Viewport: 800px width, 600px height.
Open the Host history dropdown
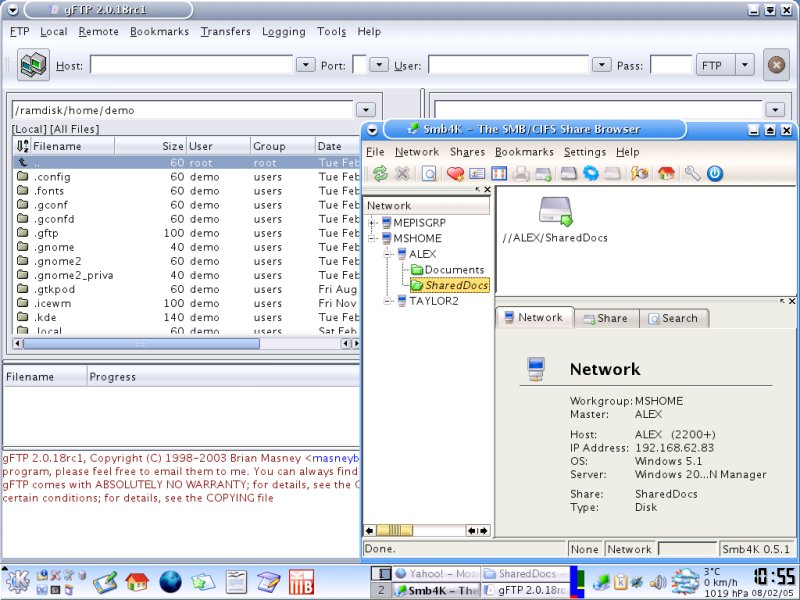pos(306,65)
